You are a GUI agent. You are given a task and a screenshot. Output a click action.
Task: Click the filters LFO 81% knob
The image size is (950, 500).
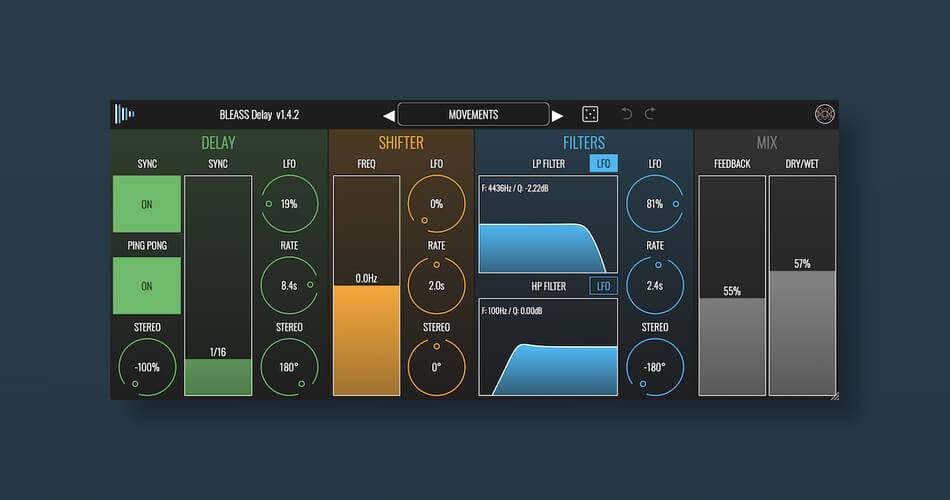[655, 204]
